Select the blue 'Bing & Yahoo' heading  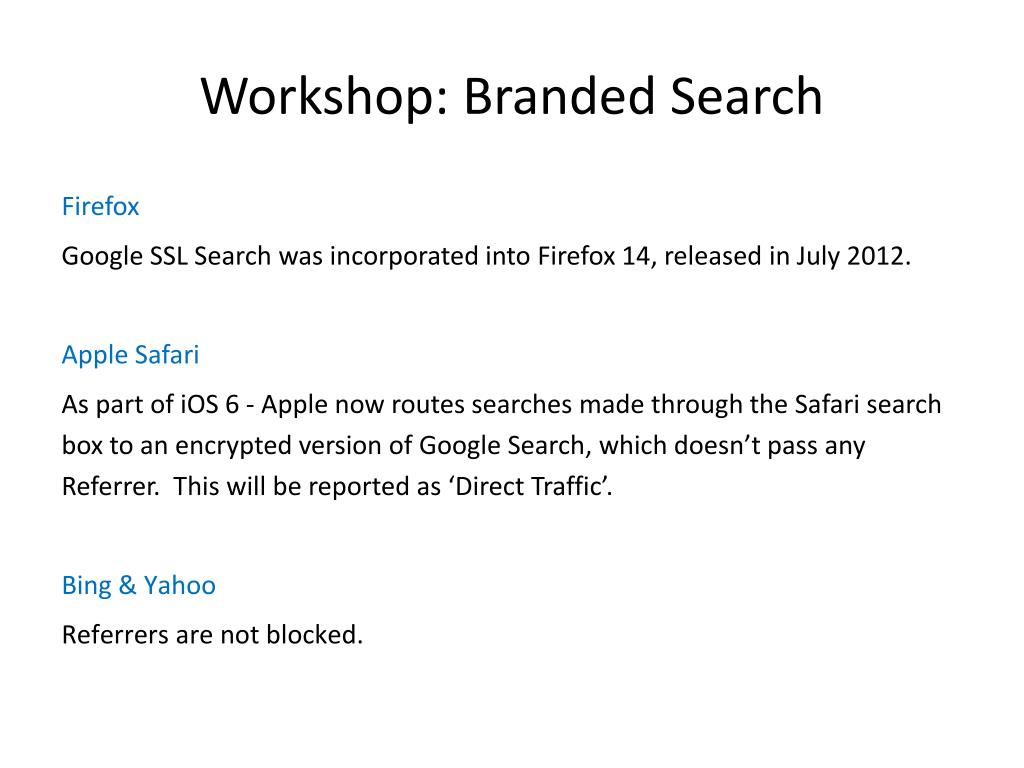[x=138, y=585]
